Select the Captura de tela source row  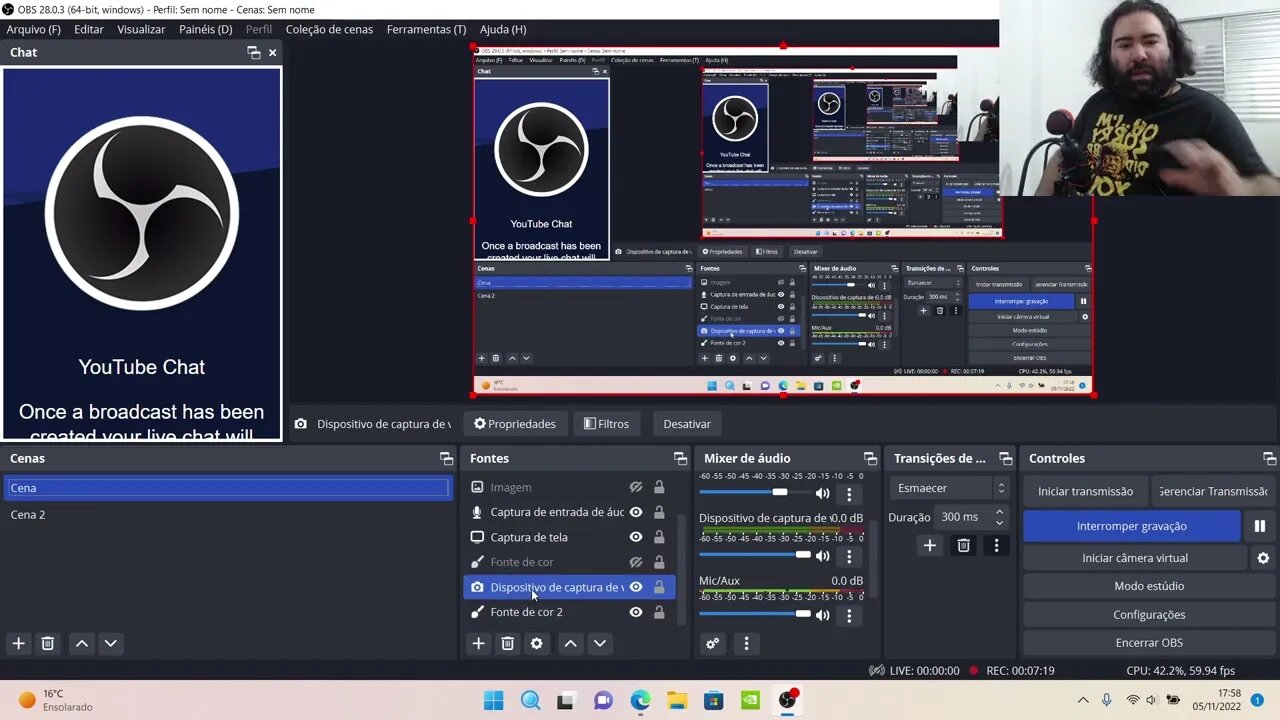pyautogui.click(x=570, y=537)
